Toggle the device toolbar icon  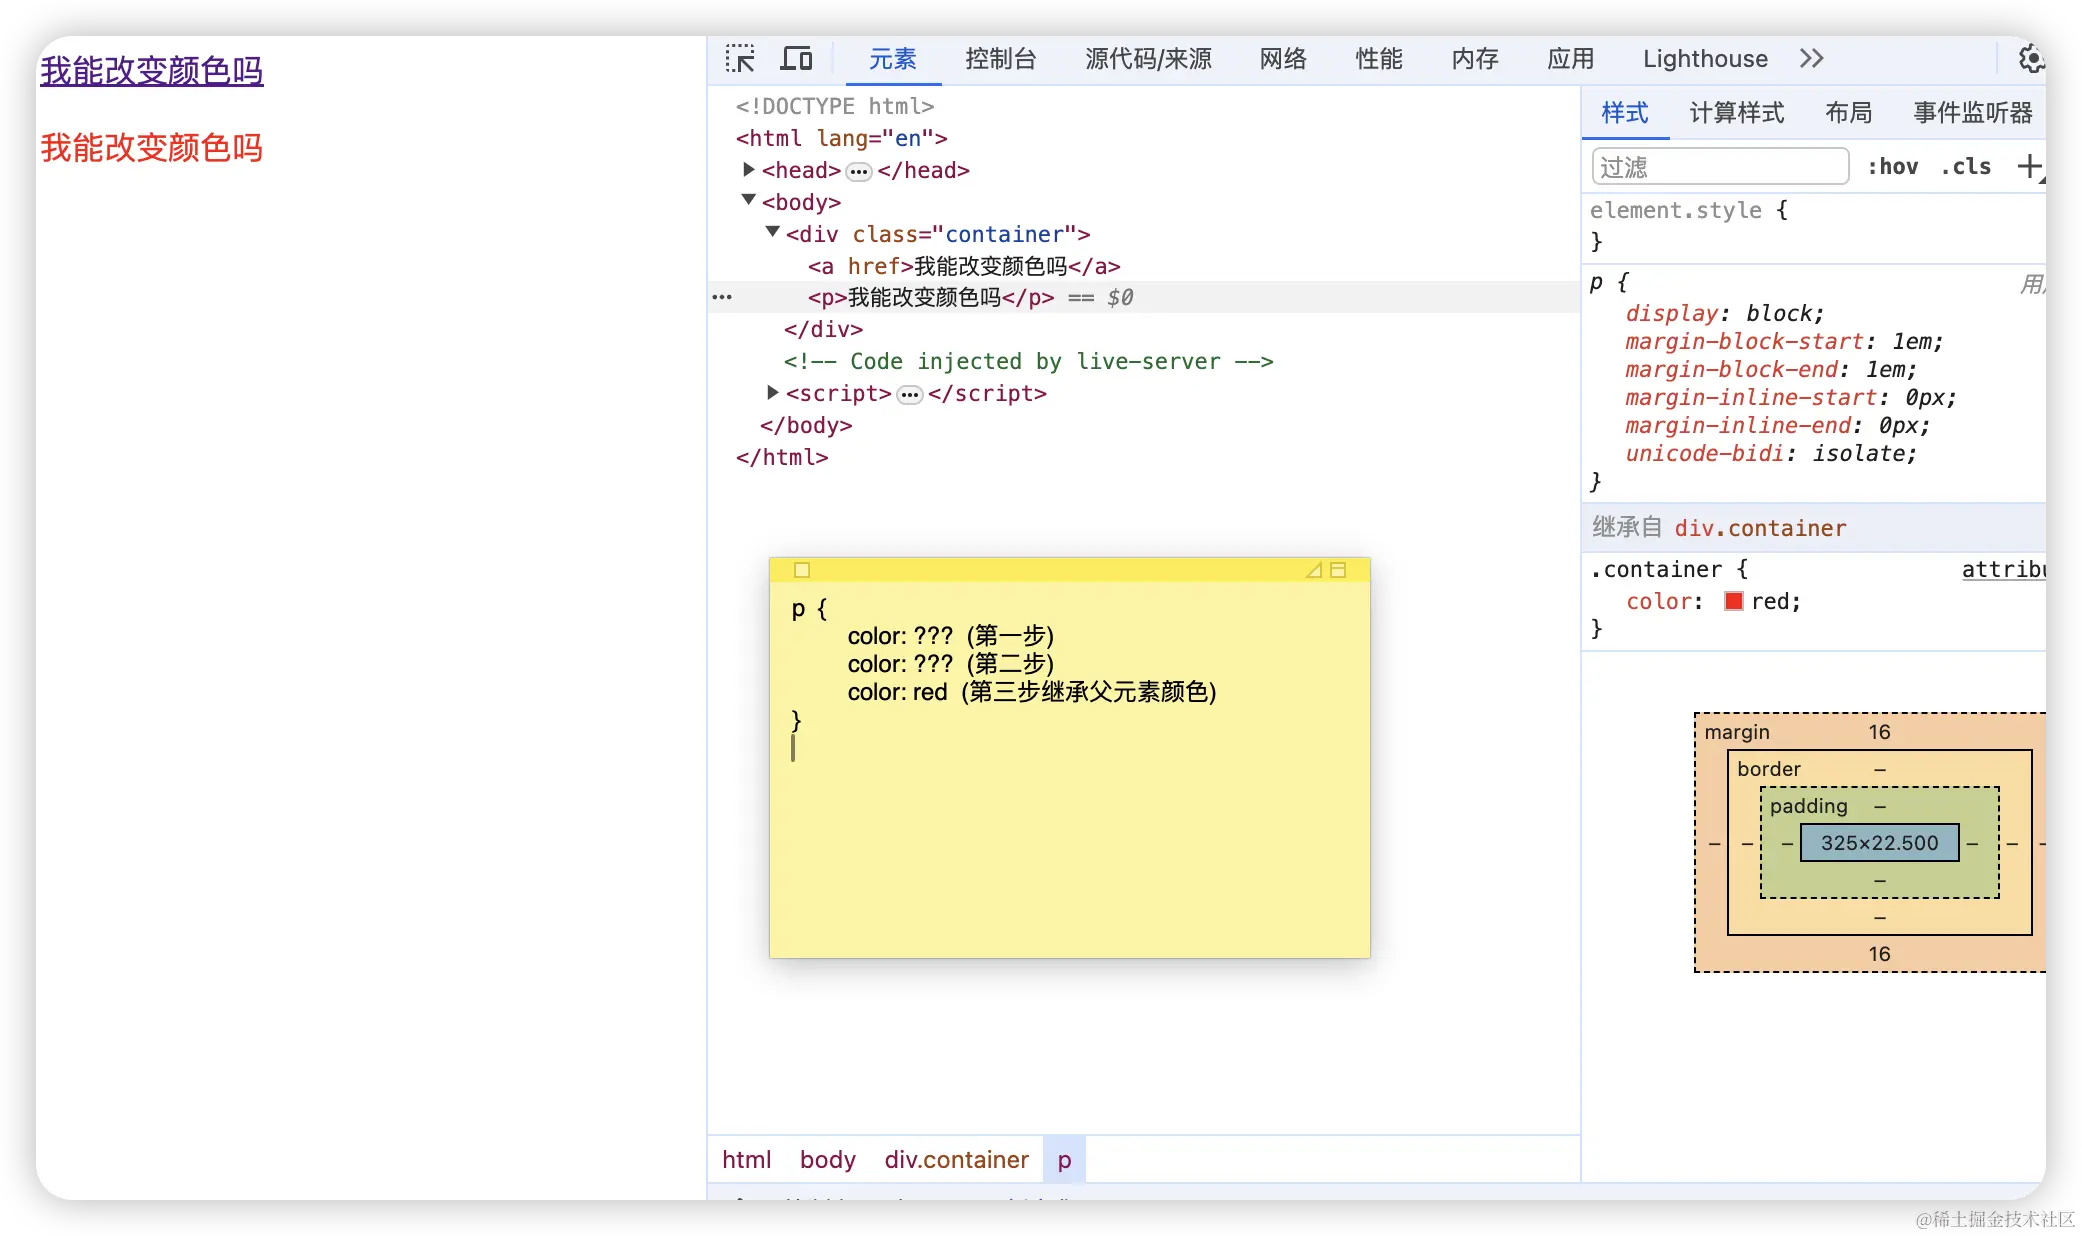(796, 59)
